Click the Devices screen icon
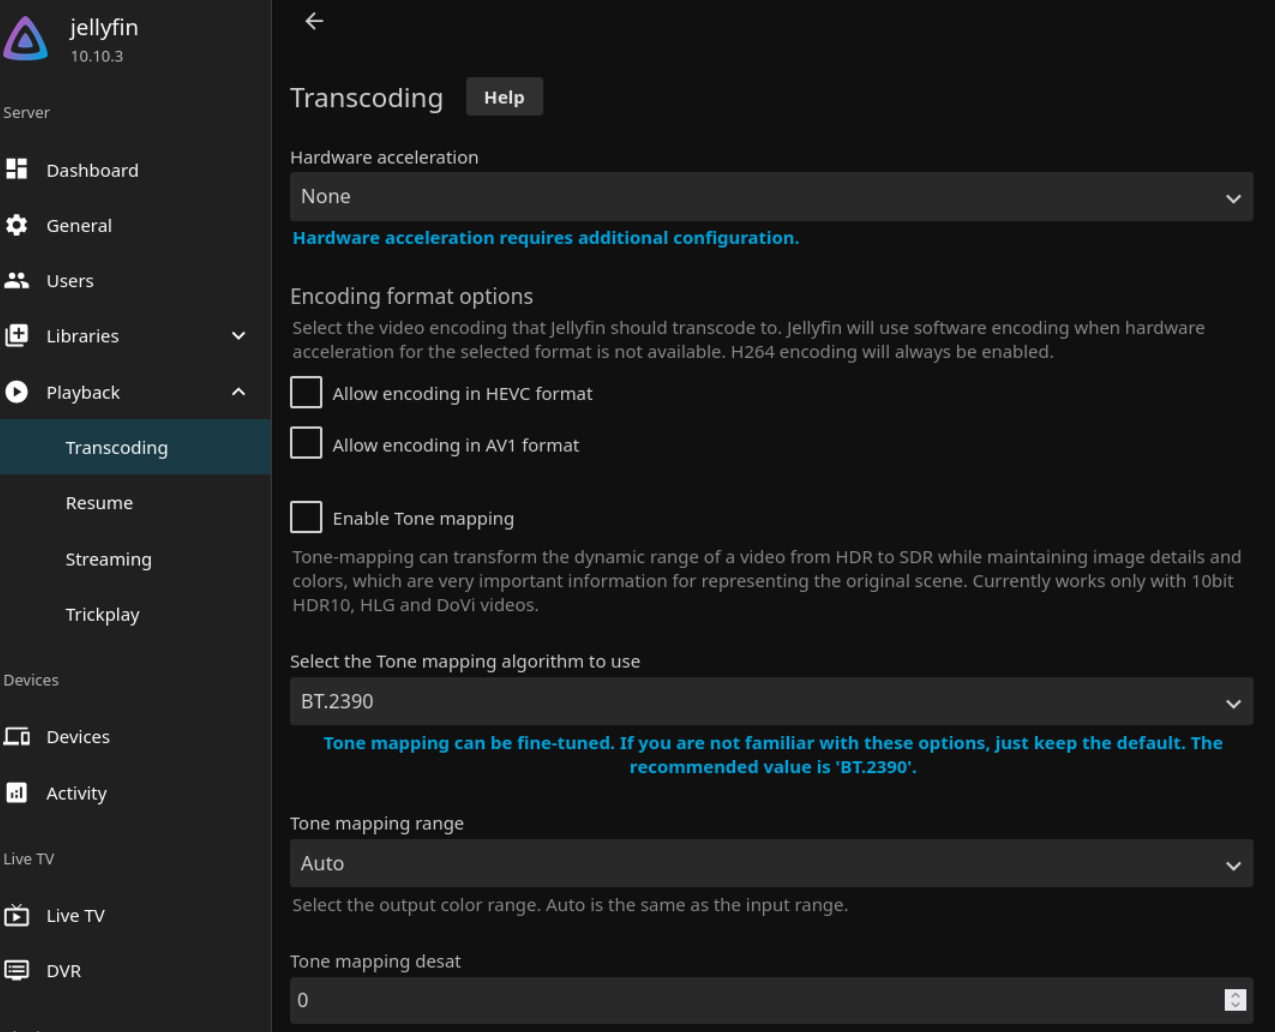 (17, 737)
